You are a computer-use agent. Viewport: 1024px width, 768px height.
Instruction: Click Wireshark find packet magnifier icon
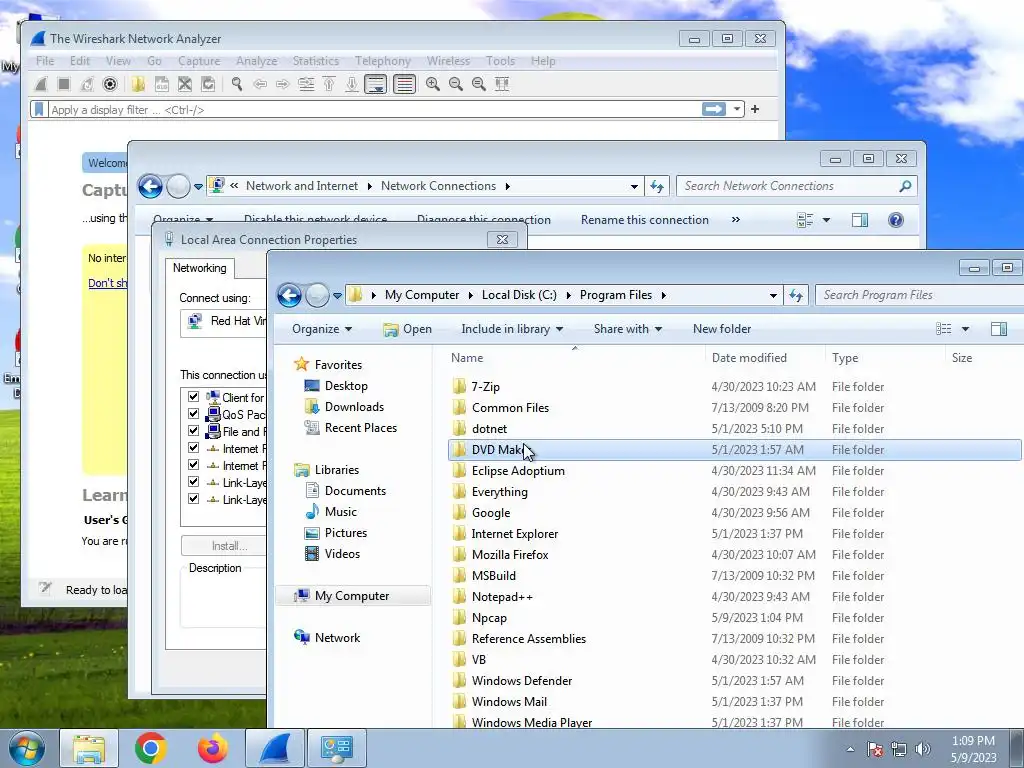236,84
